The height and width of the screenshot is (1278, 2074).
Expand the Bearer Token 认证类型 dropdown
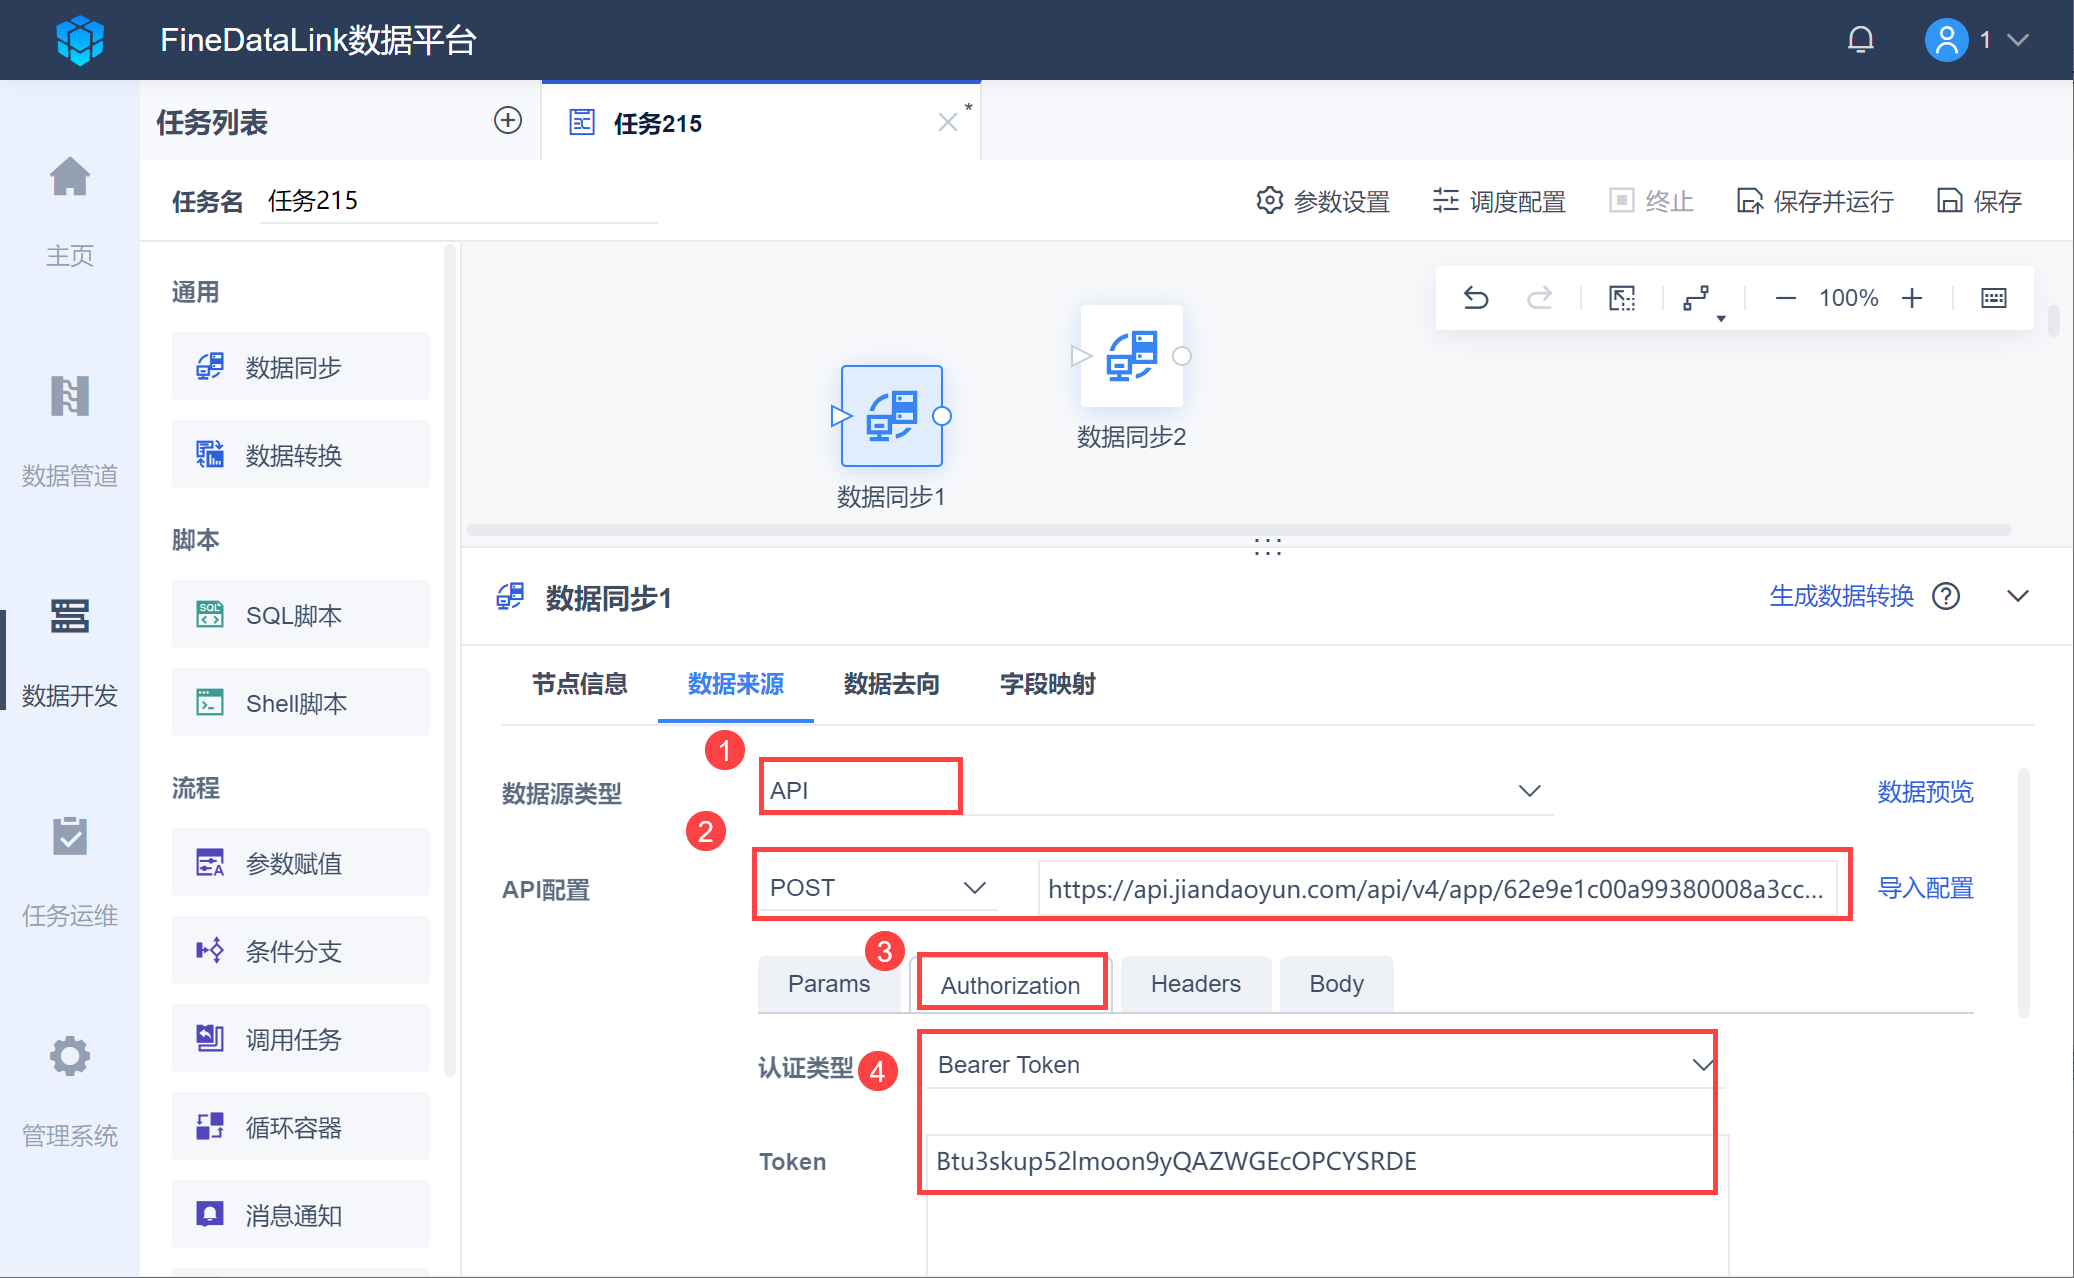(1318, 1065)
